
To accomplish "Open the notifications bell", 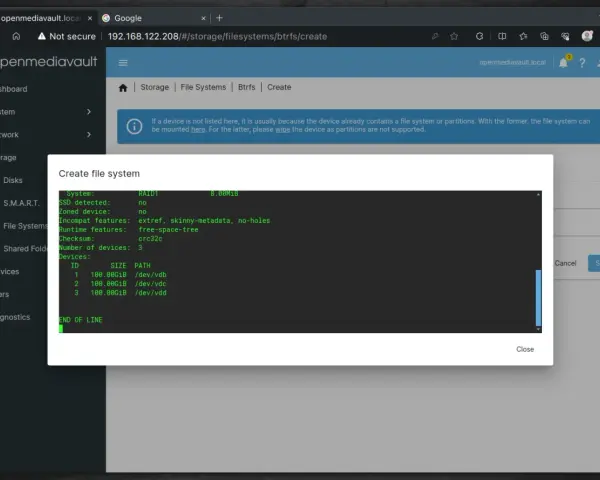I will point(563,63).
